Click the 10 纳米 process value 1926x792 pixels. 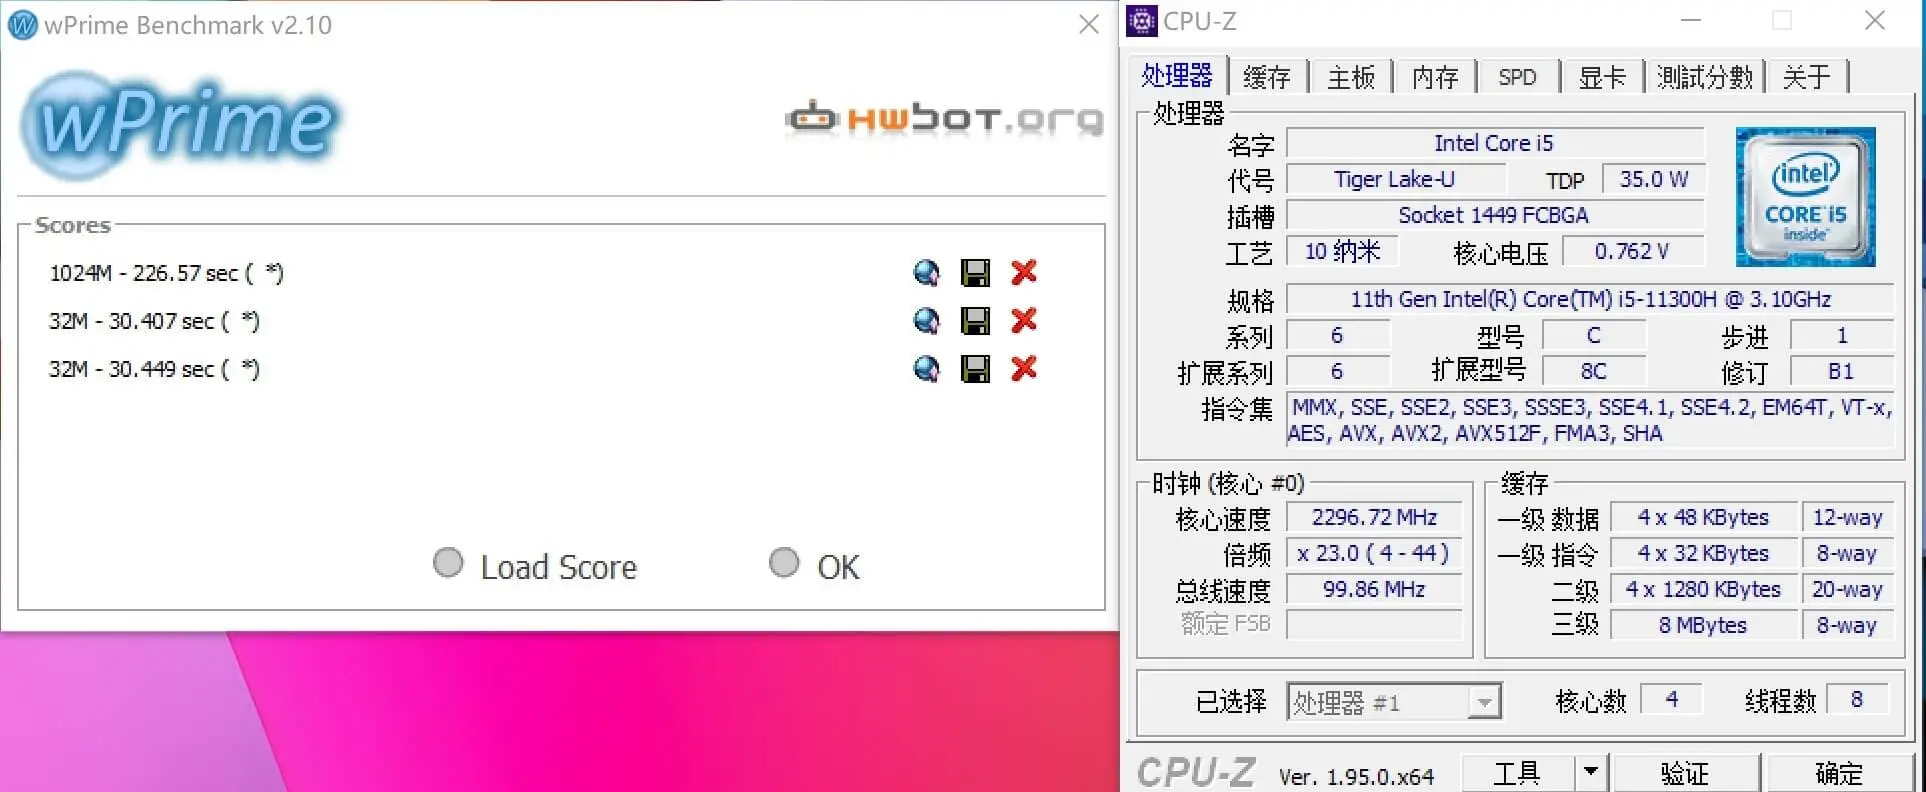coord(1342,251)
